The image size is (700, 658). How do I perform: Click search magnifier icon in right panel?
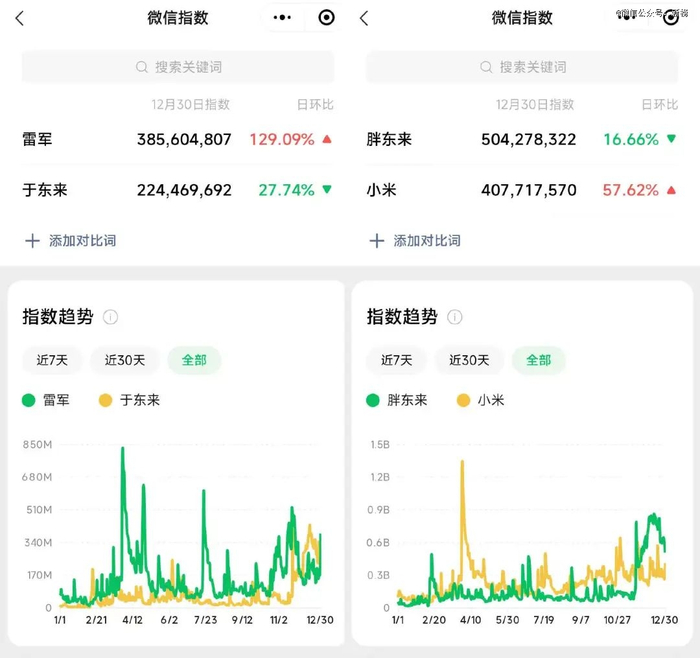(486, 67)
